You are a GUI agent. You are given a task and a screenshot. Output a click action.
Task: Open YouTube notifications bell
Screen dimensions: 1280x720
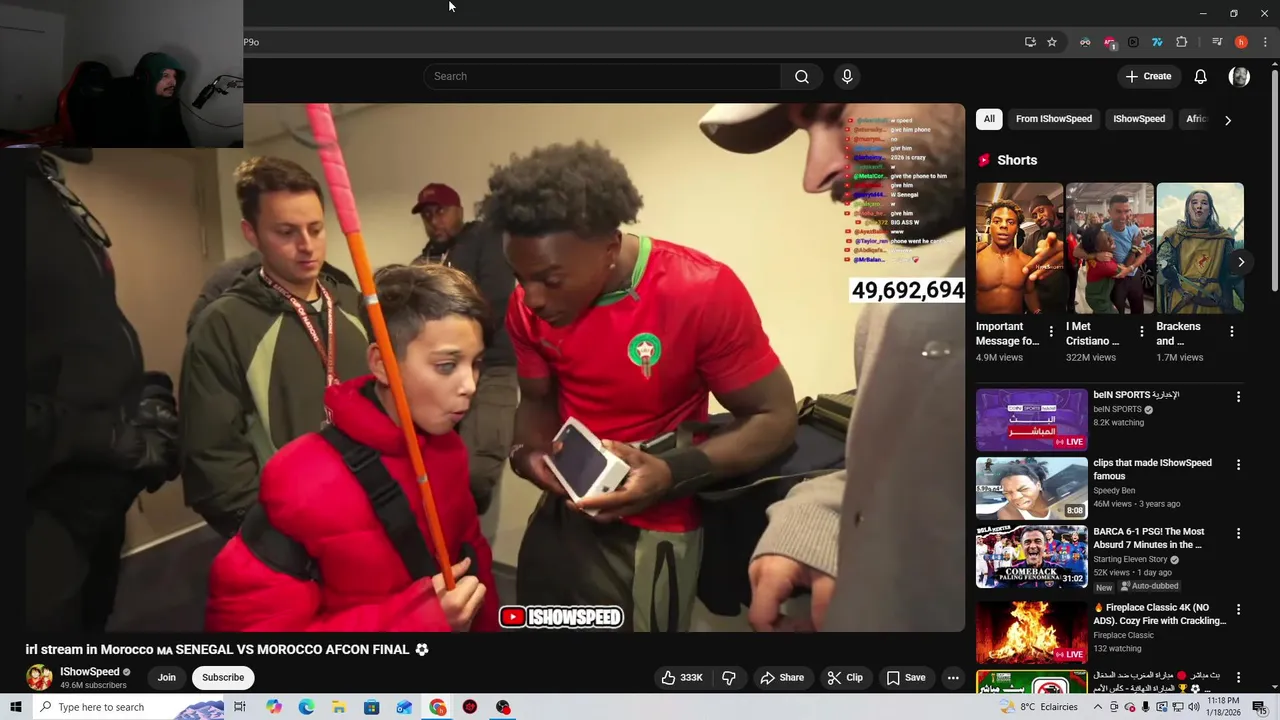coord(1200,76)
